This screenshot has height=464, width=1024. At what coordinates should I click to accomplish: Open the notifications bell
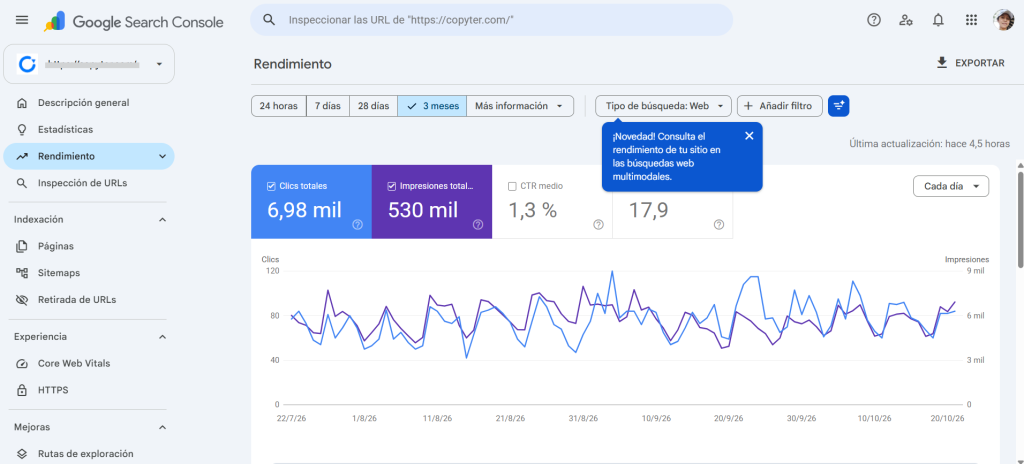point(938,20)
